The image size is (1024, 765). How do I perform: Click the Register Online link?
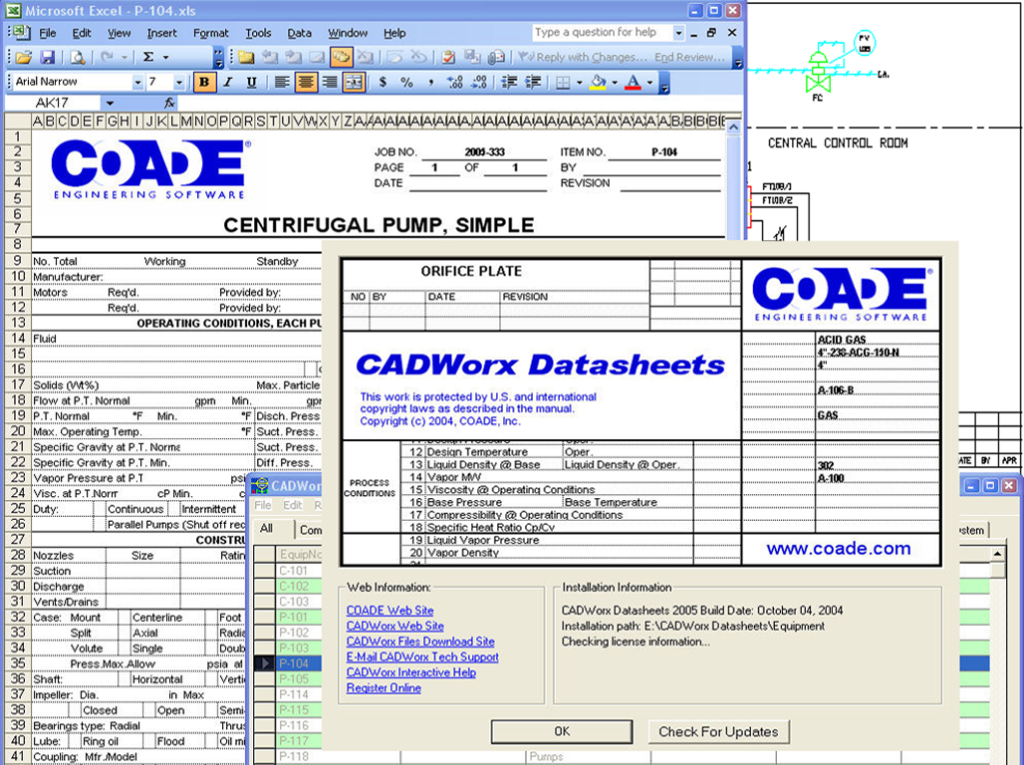[383, 688]
